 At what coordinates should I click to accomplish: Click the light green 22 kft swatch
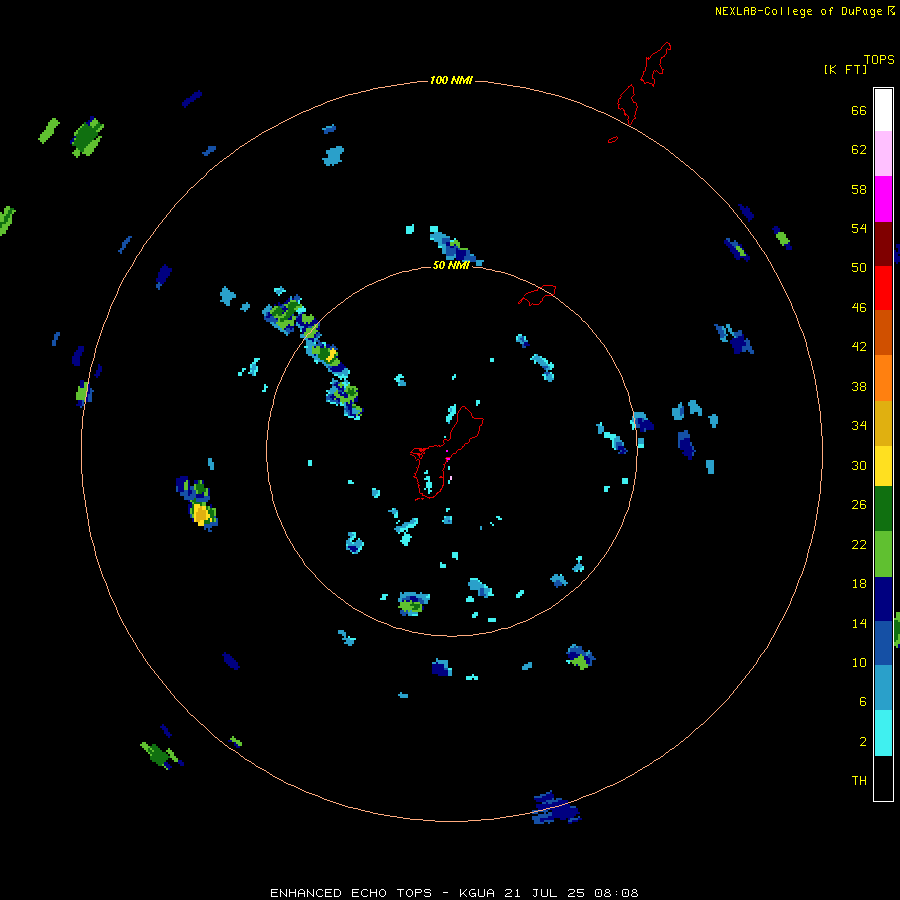pos(883,554)
